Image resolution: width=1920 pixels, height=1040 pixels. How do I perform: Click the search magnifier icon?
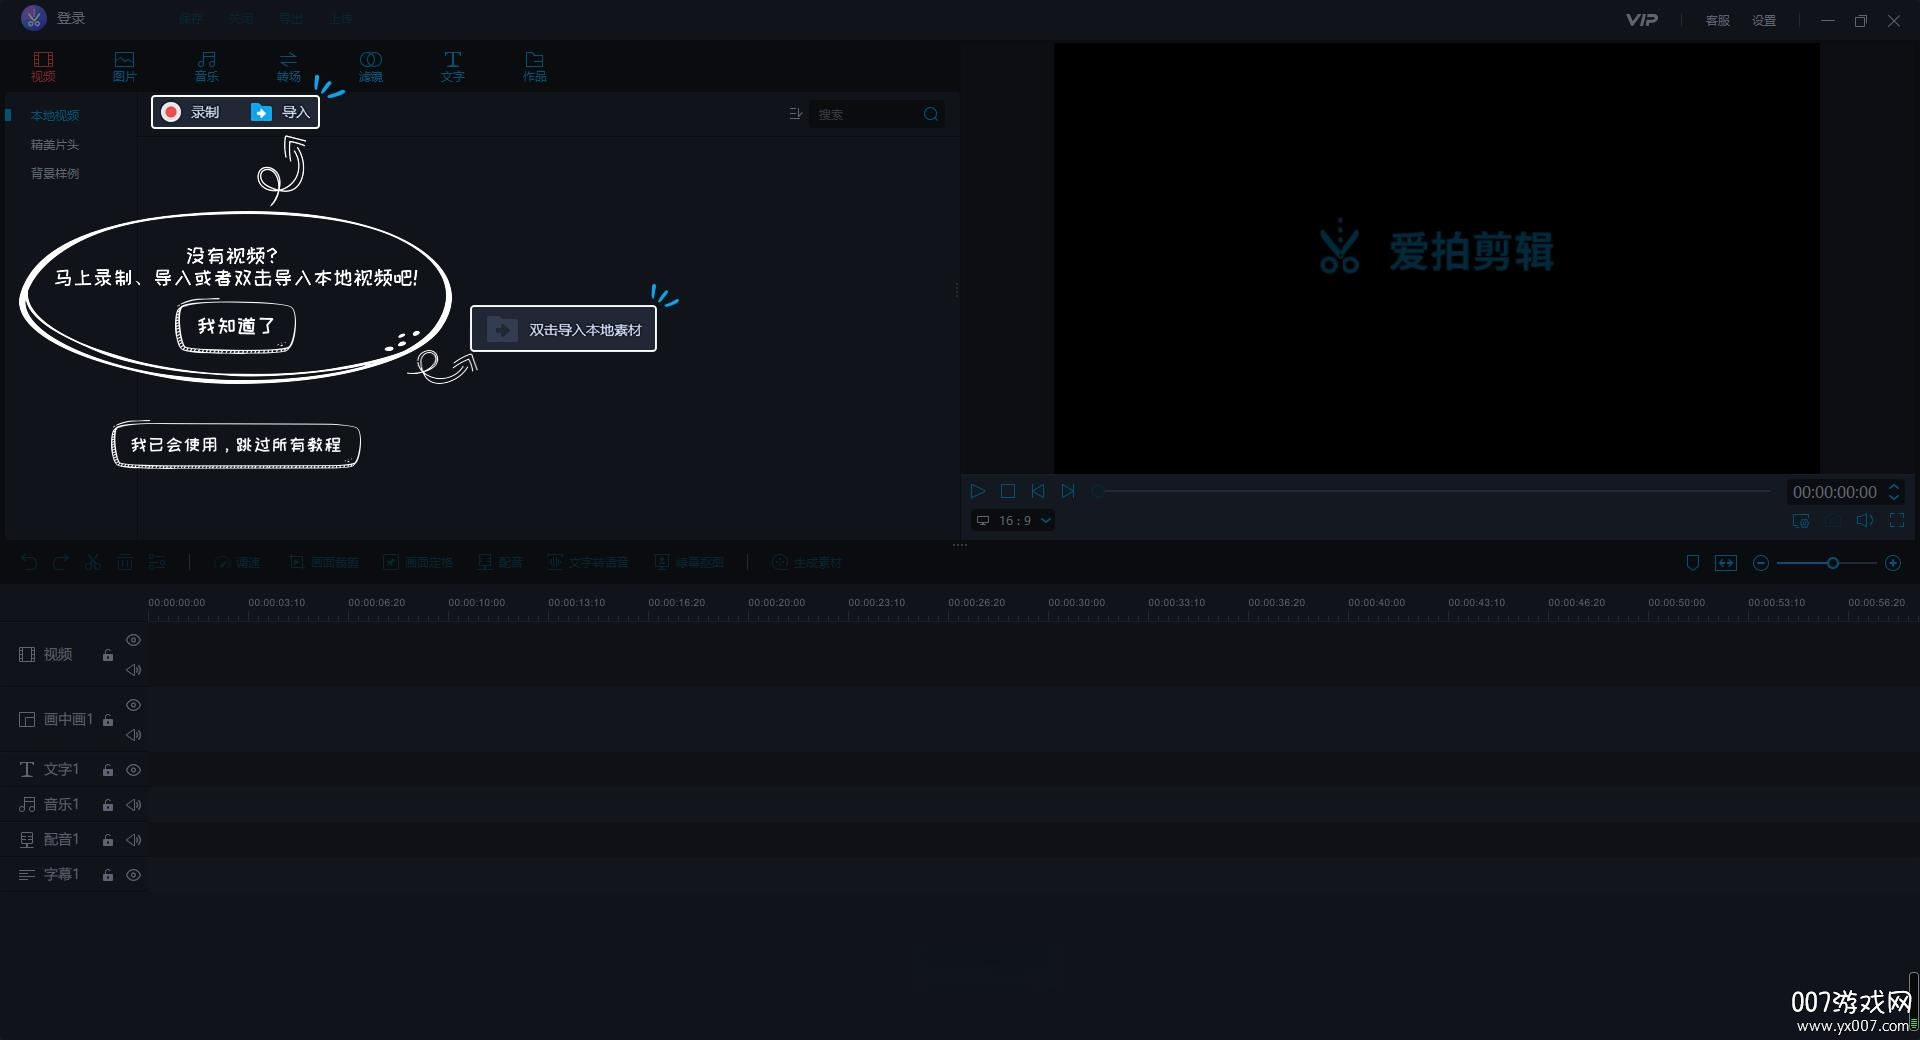pyautogui.click(x=931, y=114)
